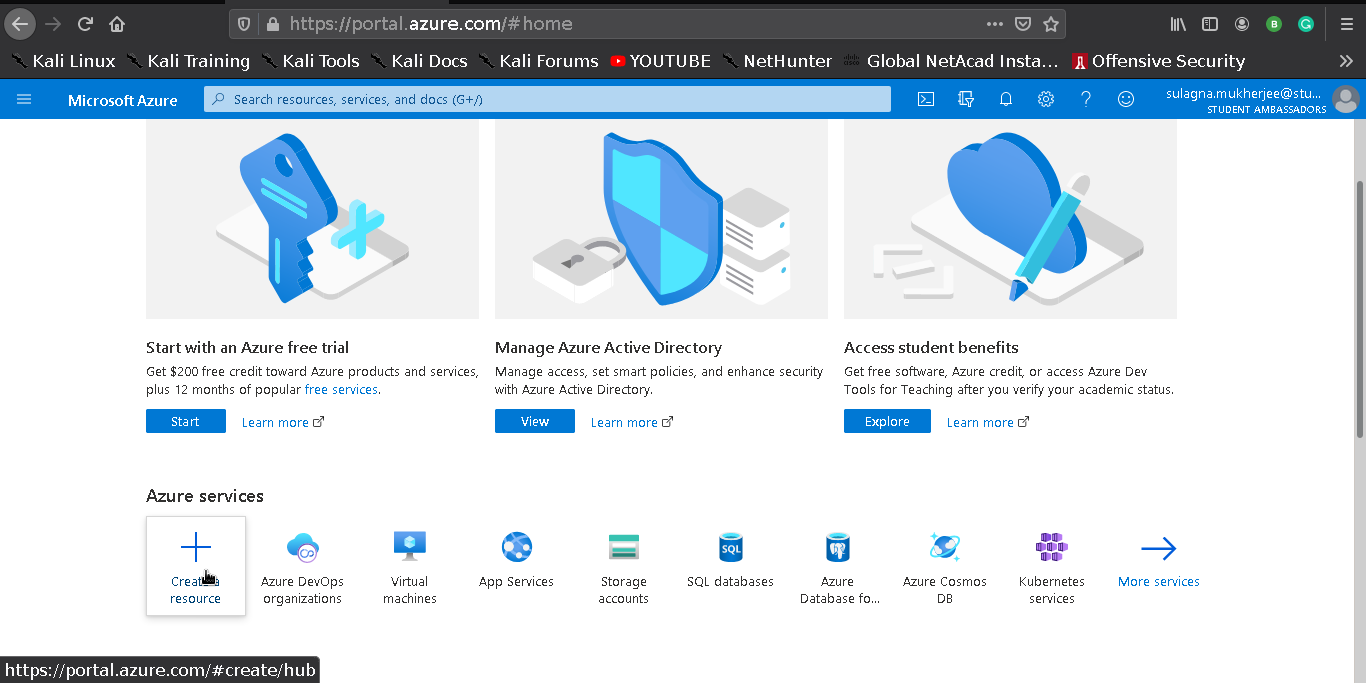Image resolution: width=1366 pixels, height=683 pixels.
Task: Click View for Azure Active Directory
Action: (535, 421)
